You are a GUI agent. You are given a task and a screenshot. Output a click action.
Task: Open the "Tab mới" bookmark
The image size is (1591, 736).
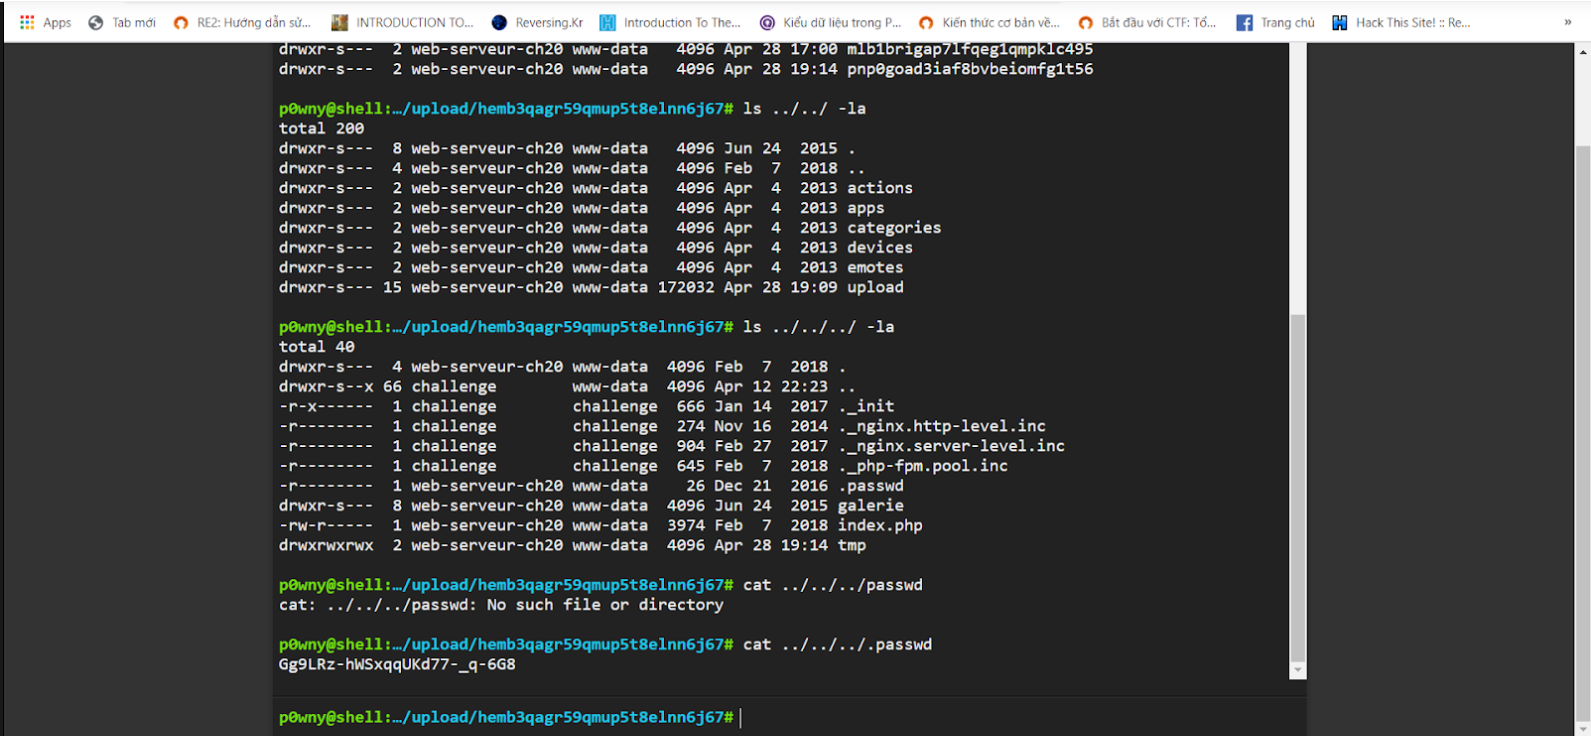click(x=122, y=22)
